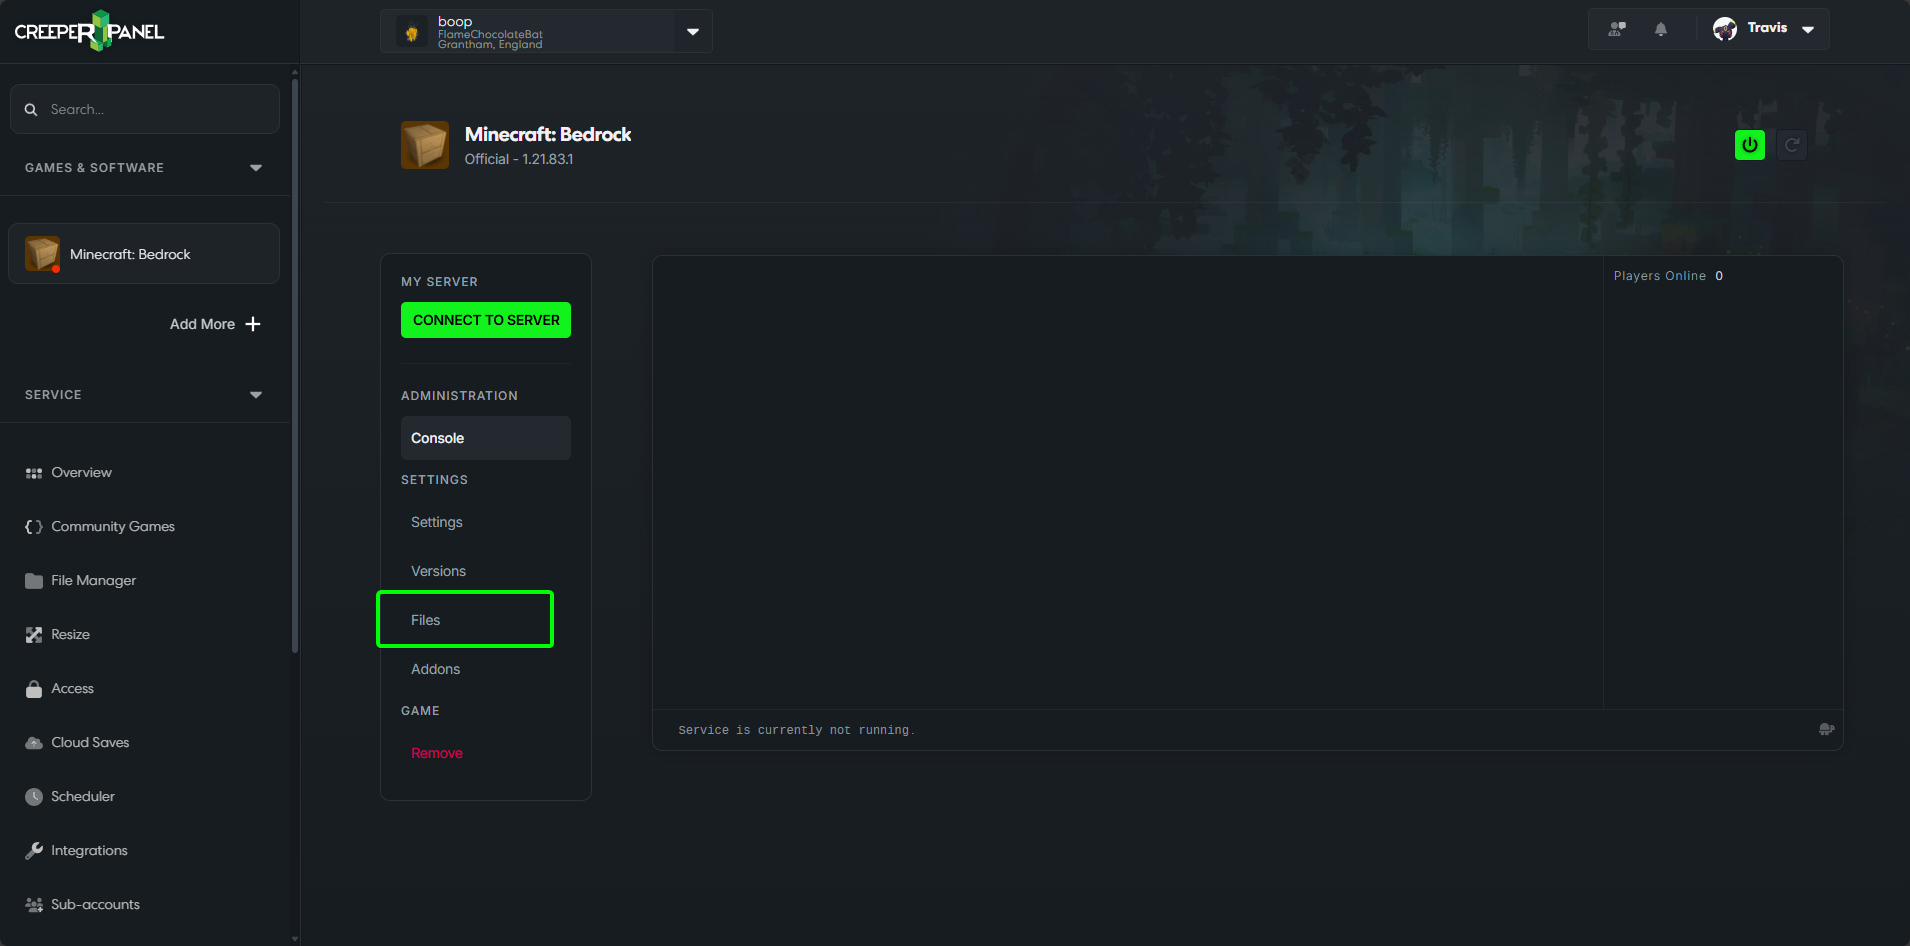Open the Travis account dropdown
Screen dimensions: 1910x946
(x=1807, y=29)
